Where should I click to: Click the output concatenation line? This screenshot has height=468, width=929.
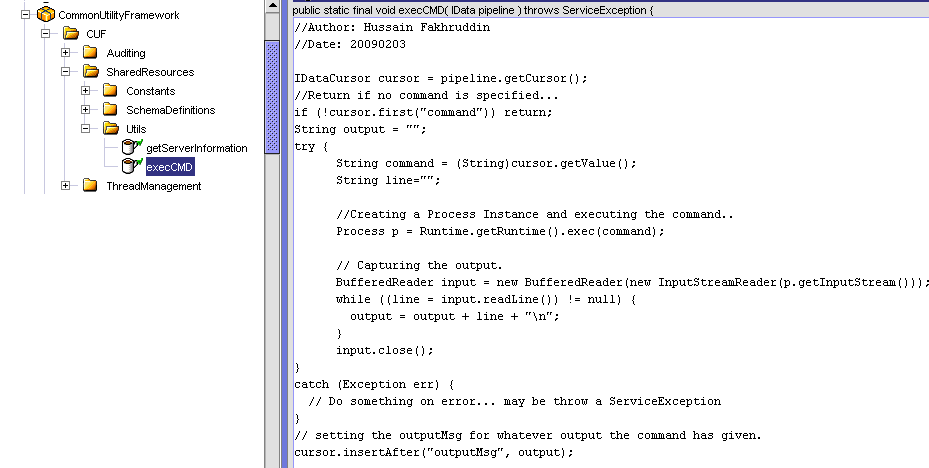(454, 316)
